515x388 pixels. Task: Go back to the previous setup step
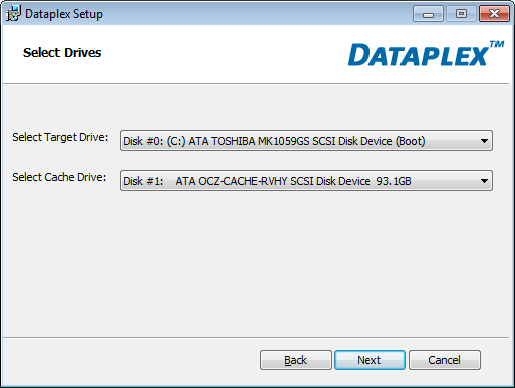pyautogui.click(x=296, y=360)
